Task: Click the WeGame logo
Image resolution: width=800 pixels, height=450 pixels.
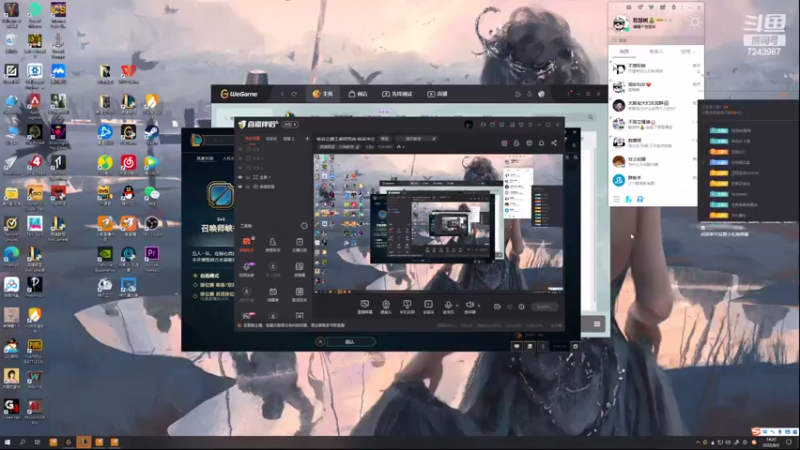Action: click(x=239, y=94)
